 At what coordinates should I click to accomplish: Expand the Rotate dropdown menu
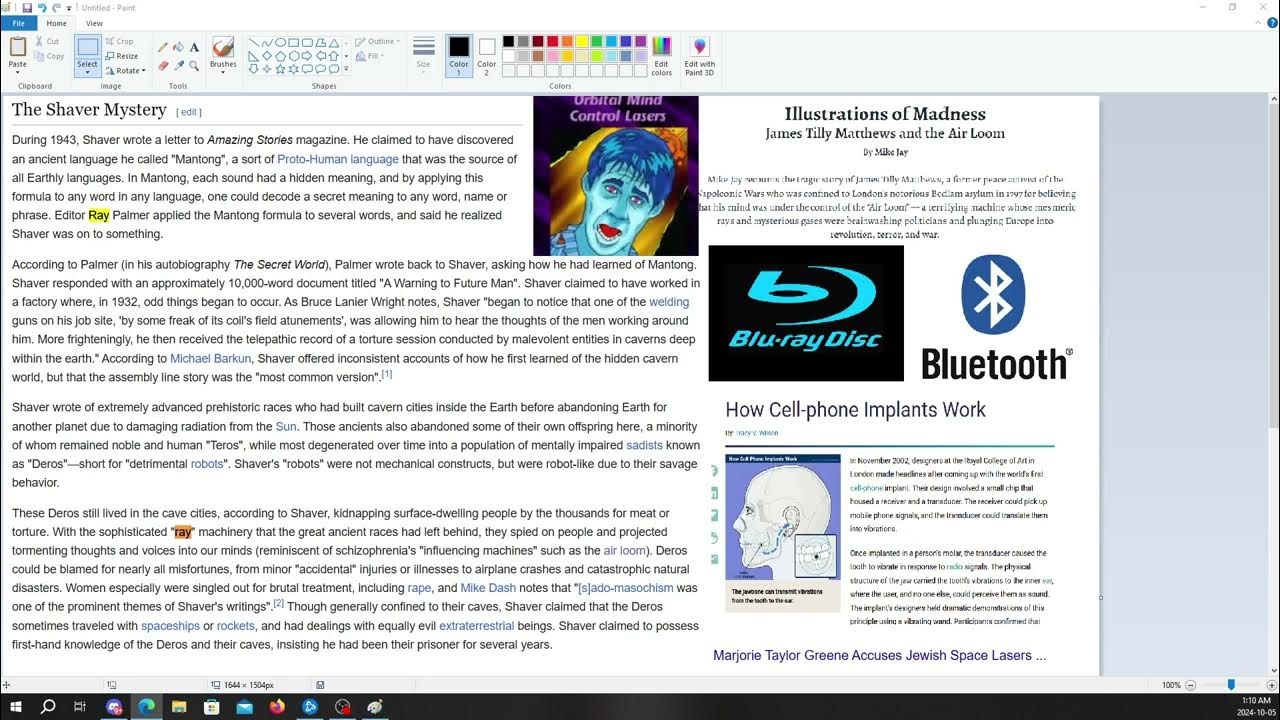click(126, 71)
